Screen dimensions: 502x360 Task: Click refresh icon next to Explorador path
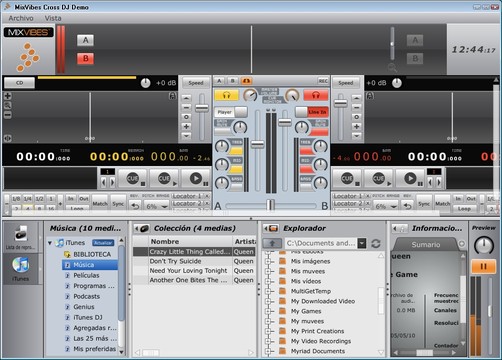pos(376,244)
